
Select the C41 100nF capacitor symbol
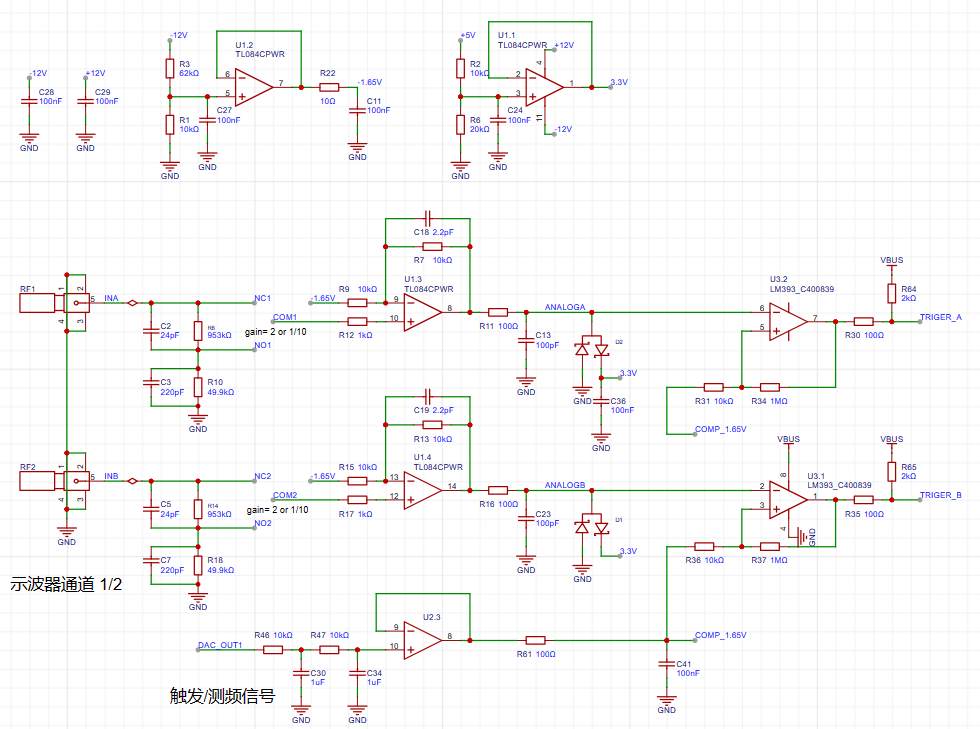(666, 664)
